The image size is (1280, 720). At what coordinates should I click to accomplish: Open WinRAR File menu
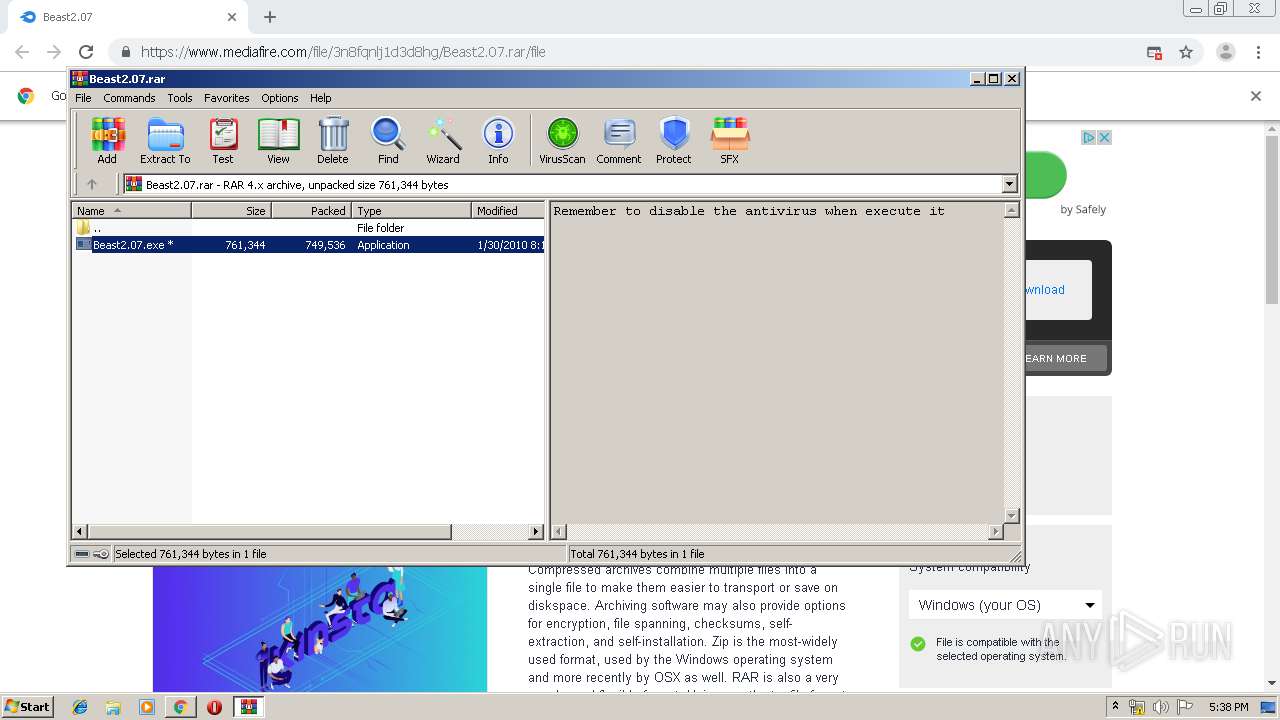pyautogui.click(x=83, y=98)
